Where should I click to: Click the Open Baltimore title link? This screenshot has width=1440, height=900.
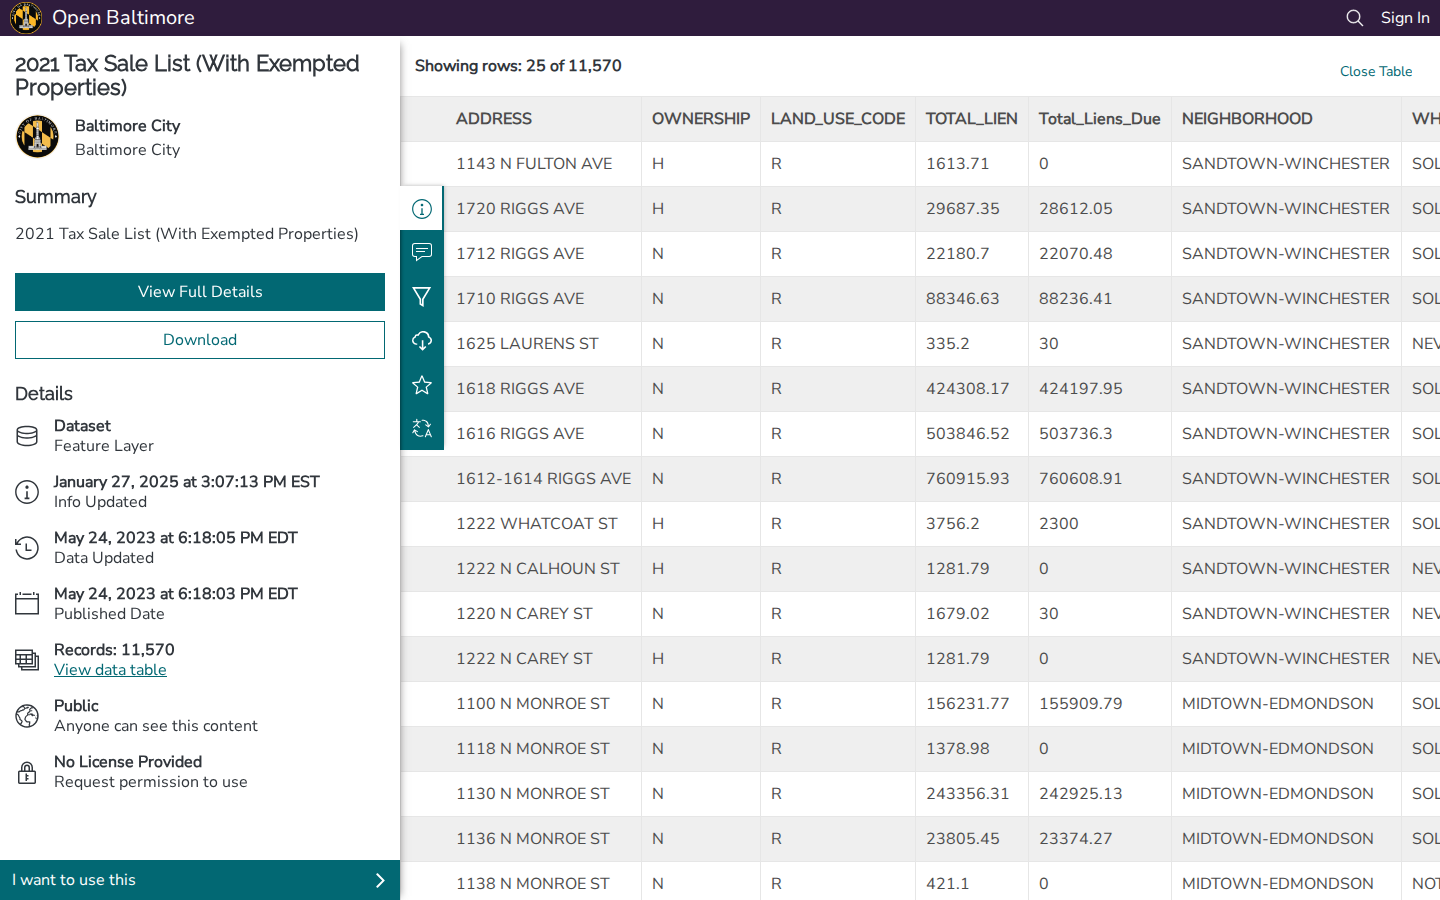click(123, 18)
